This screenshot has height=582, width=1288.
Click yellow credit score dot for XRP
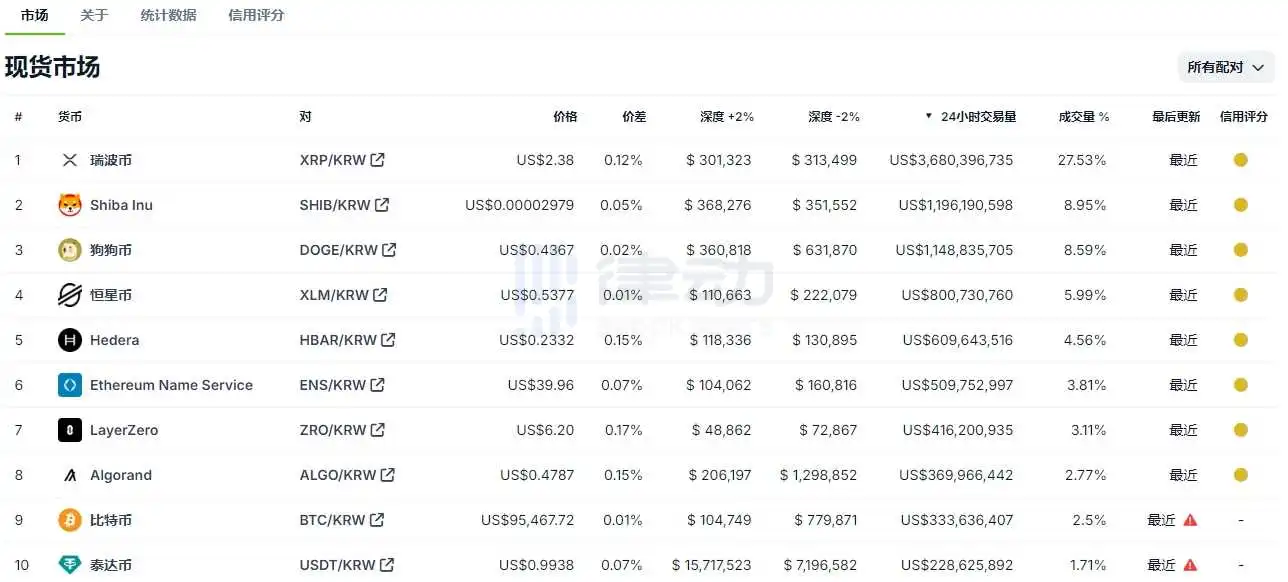[x=1241, y=160]
